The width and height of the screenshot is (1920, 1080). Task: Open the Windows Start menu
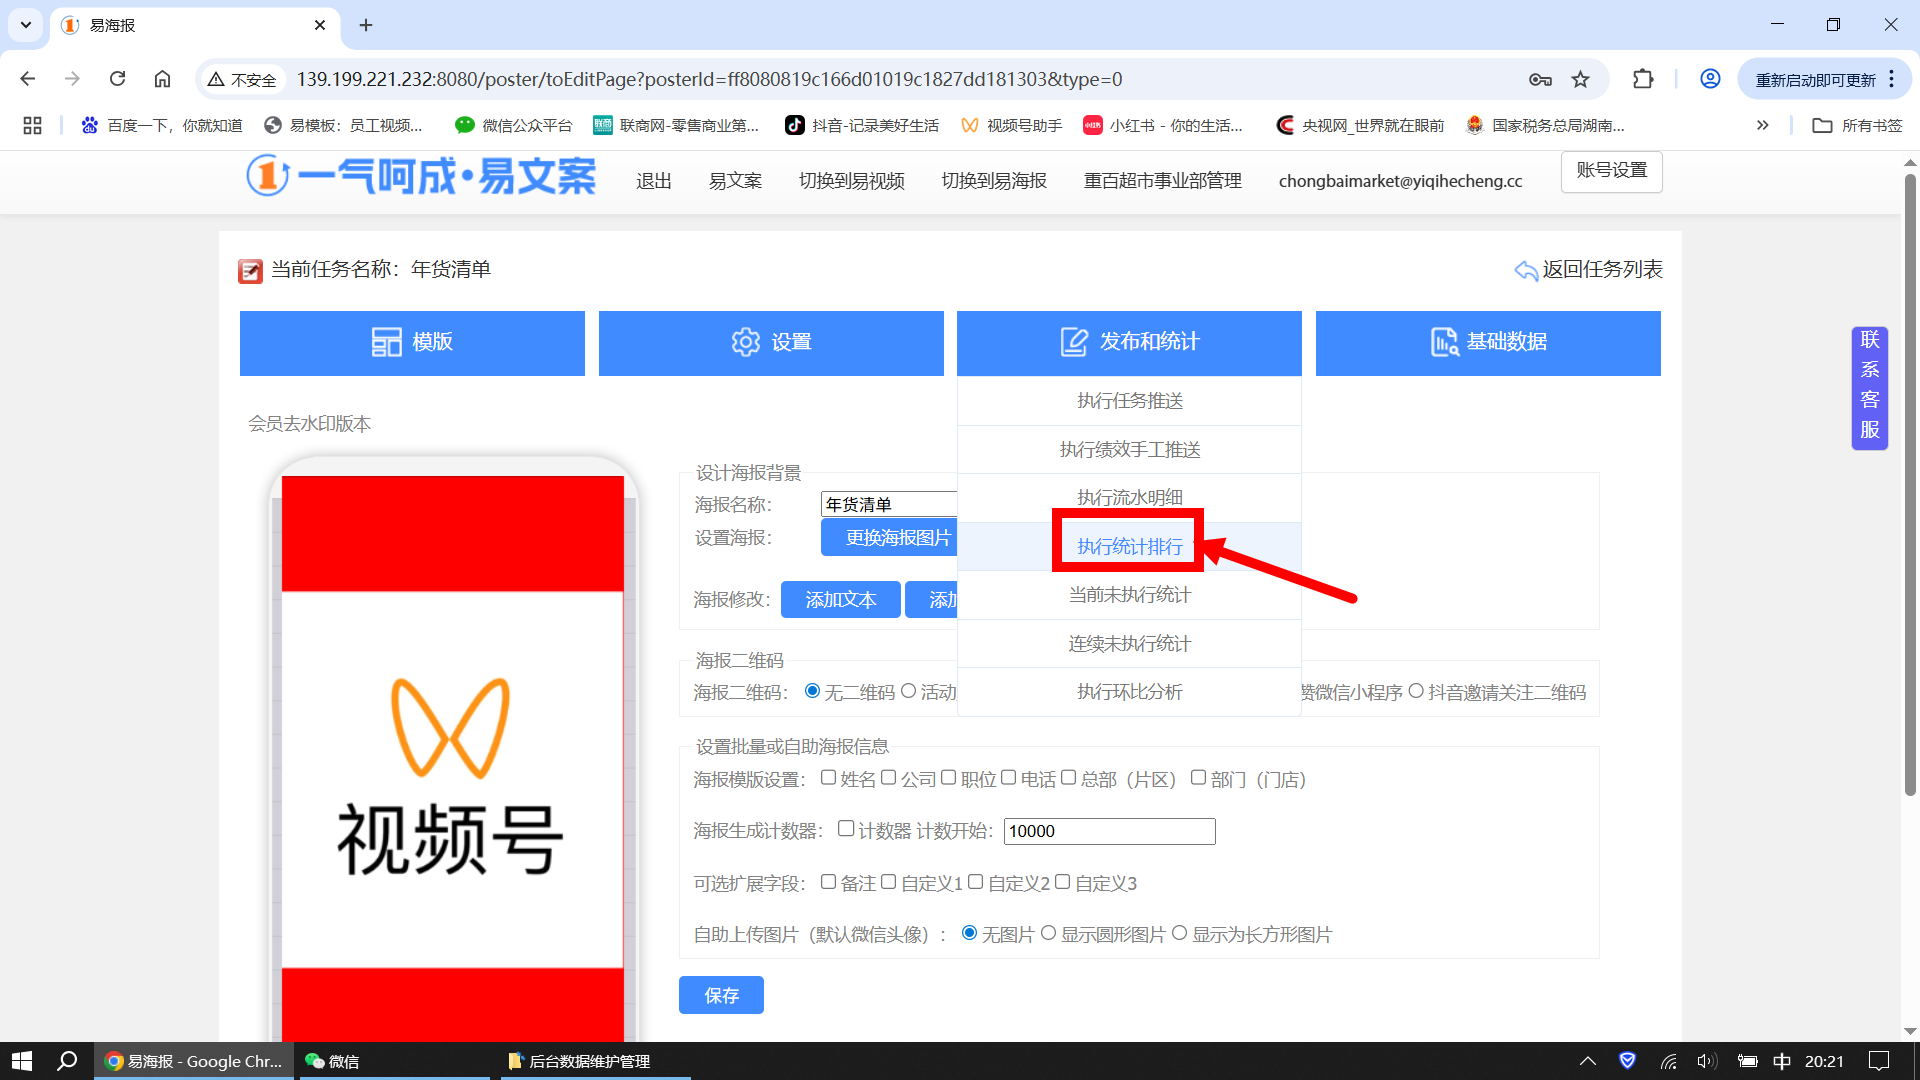point(22,1061)
